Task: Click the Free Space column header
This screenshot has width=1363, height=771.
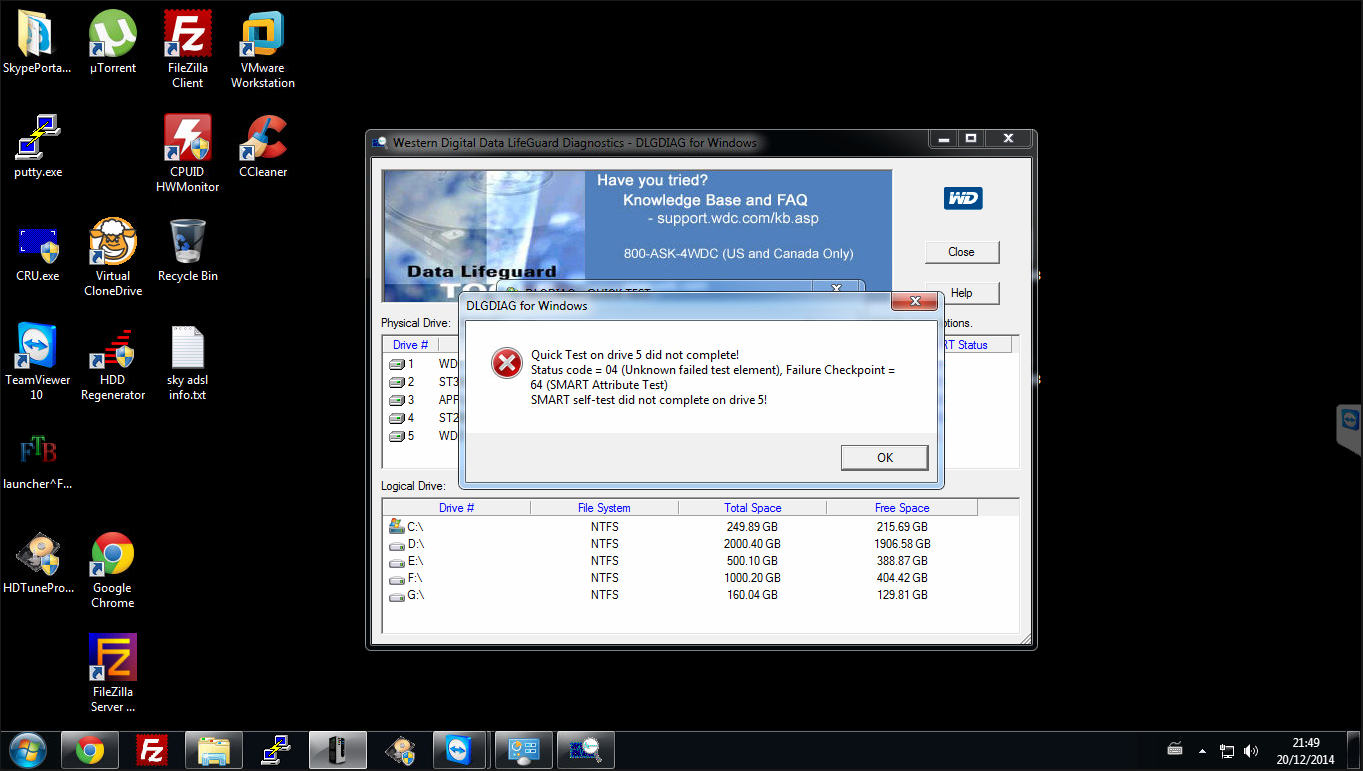Action: tap(902, 508)
